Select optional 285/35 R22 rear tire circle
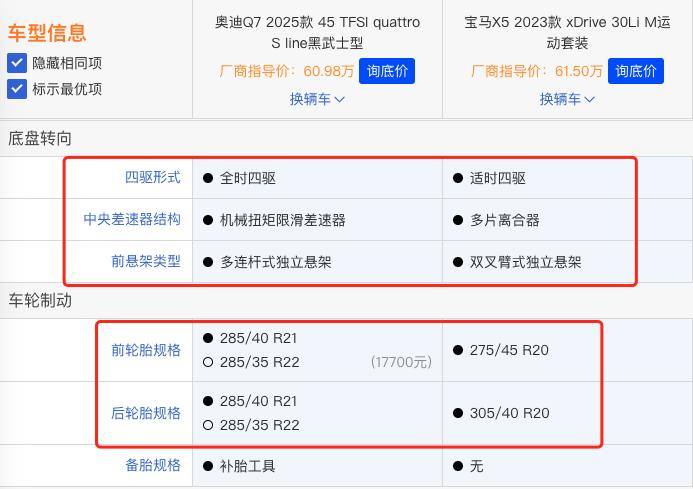693x489 pixels. click(x=208, y=425)
